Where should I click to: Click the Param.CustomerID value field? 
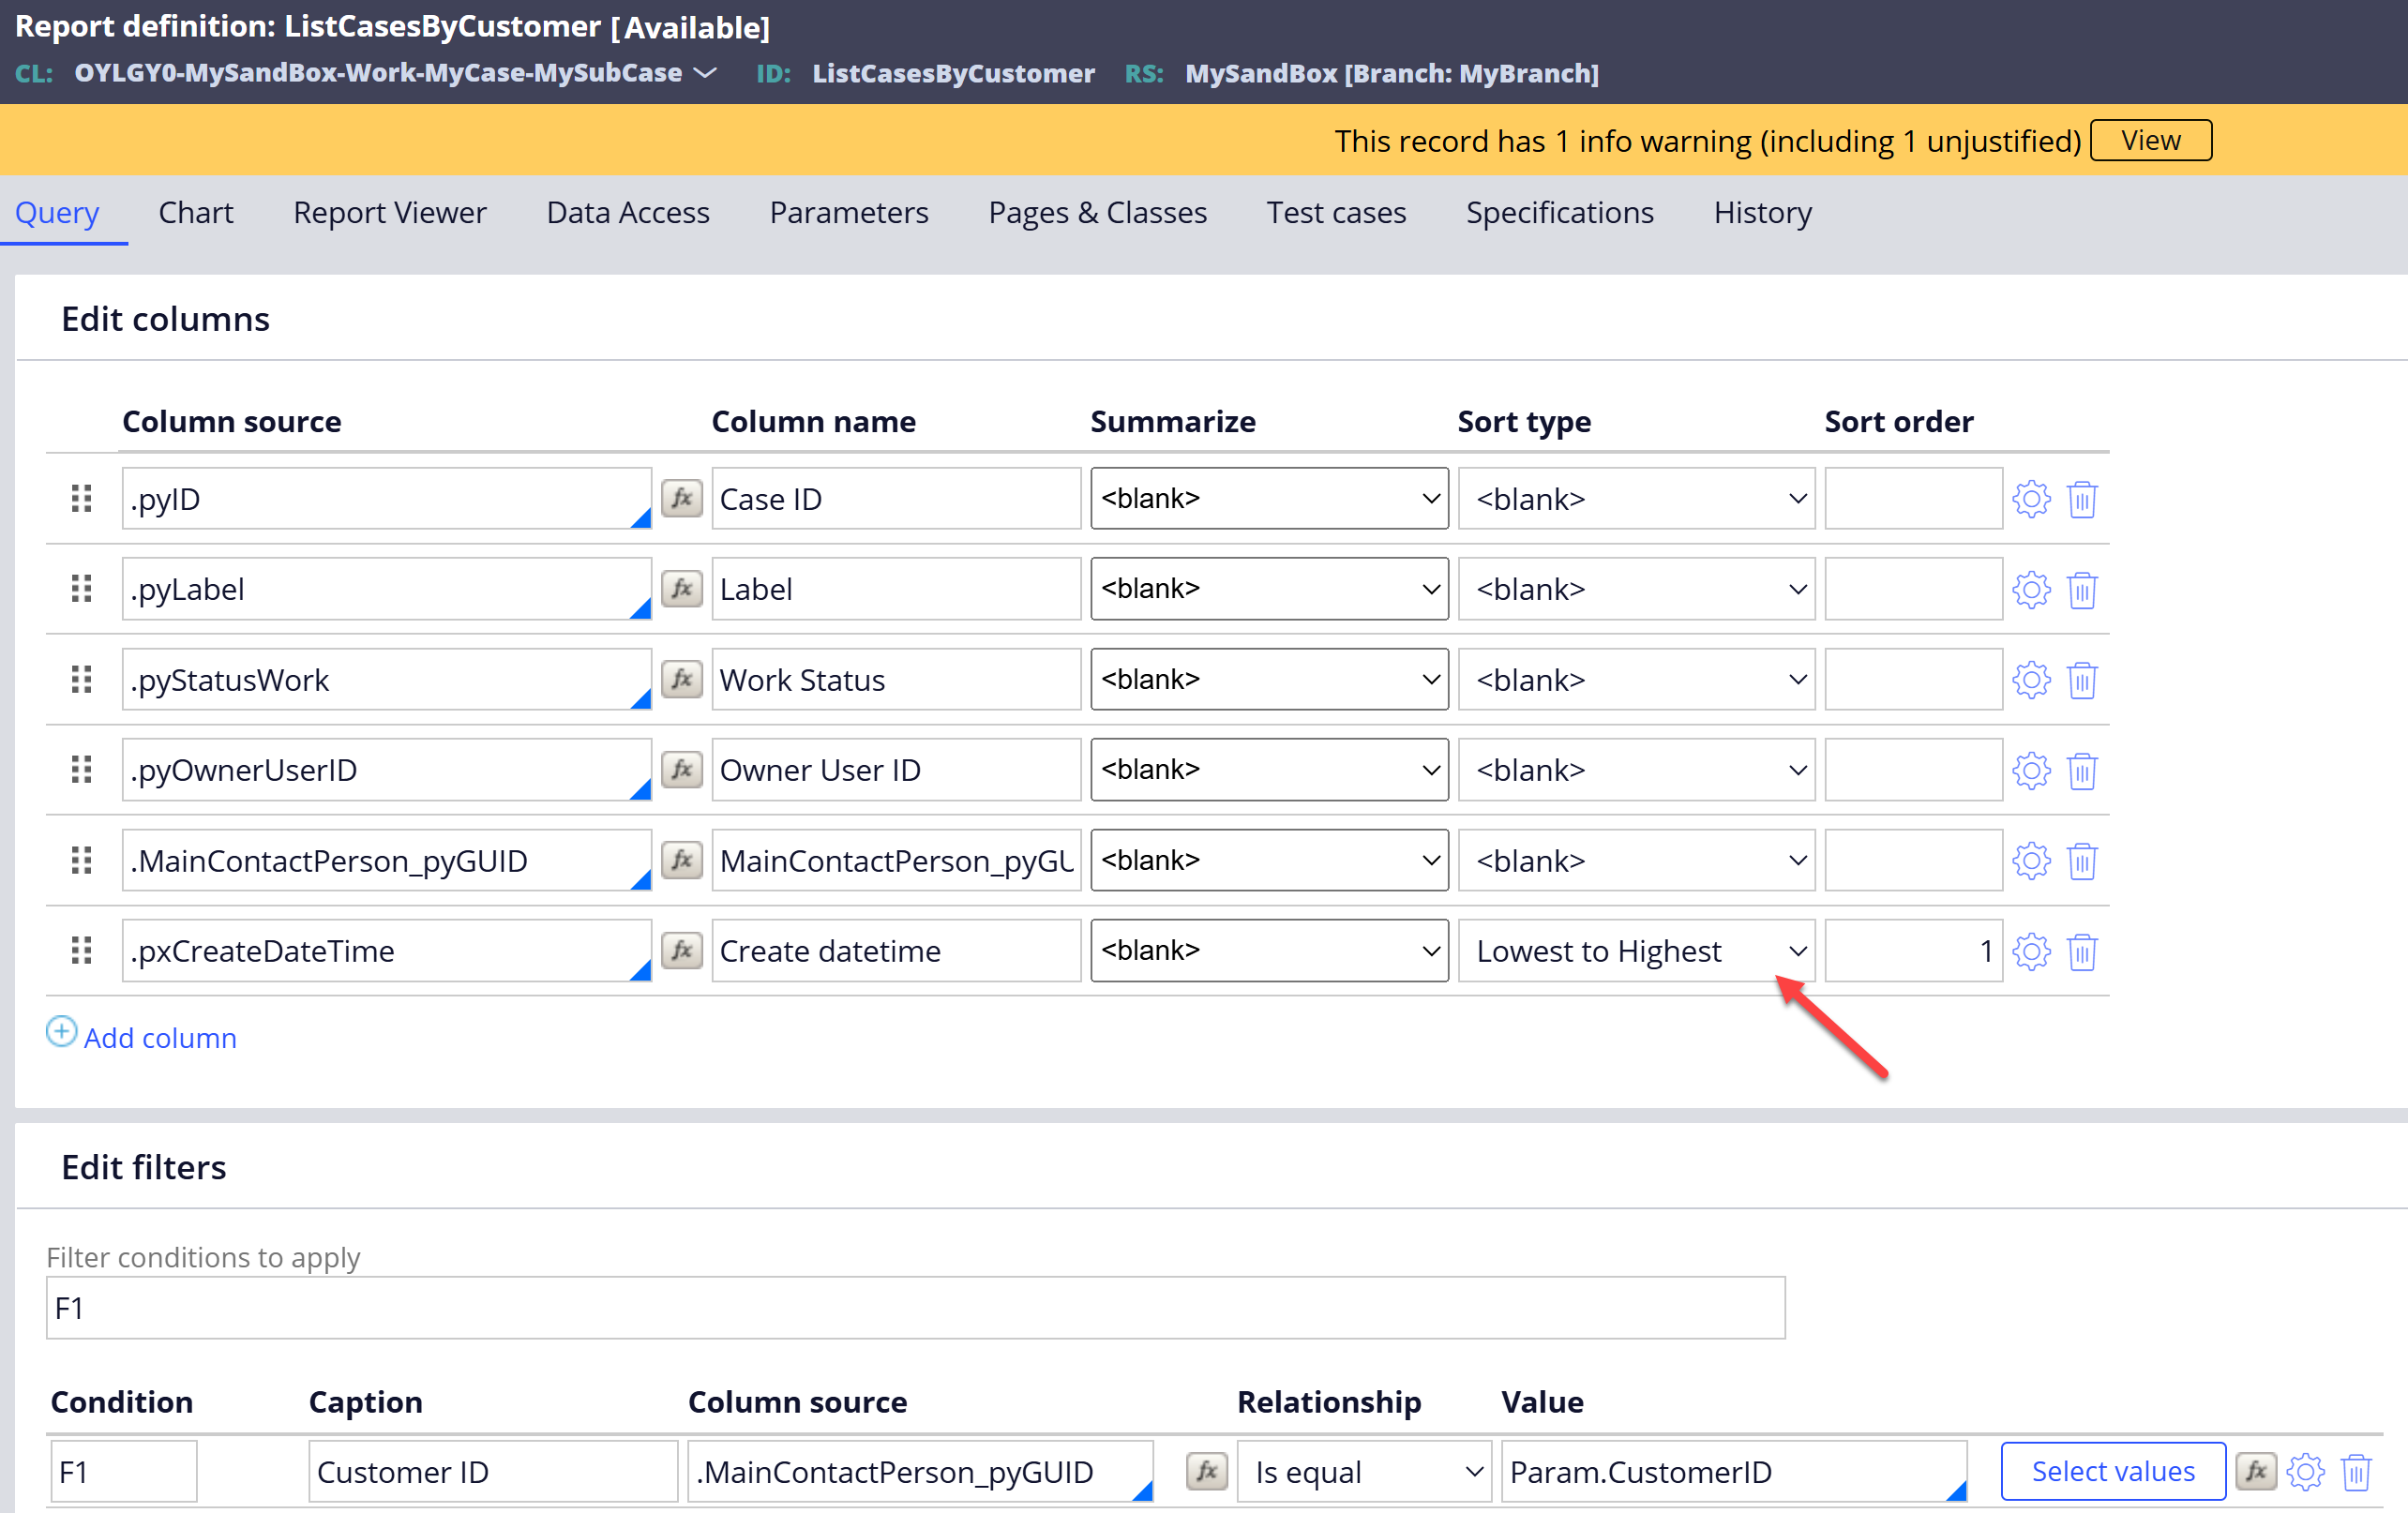coord(1734,1471)
